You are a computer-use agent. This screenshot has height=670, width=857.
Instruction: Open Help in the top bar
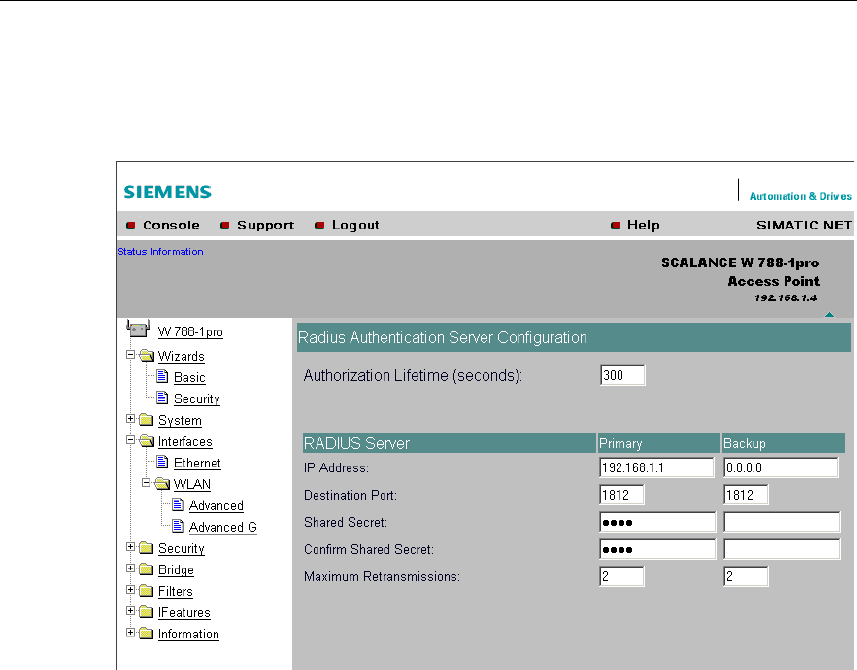643,225
